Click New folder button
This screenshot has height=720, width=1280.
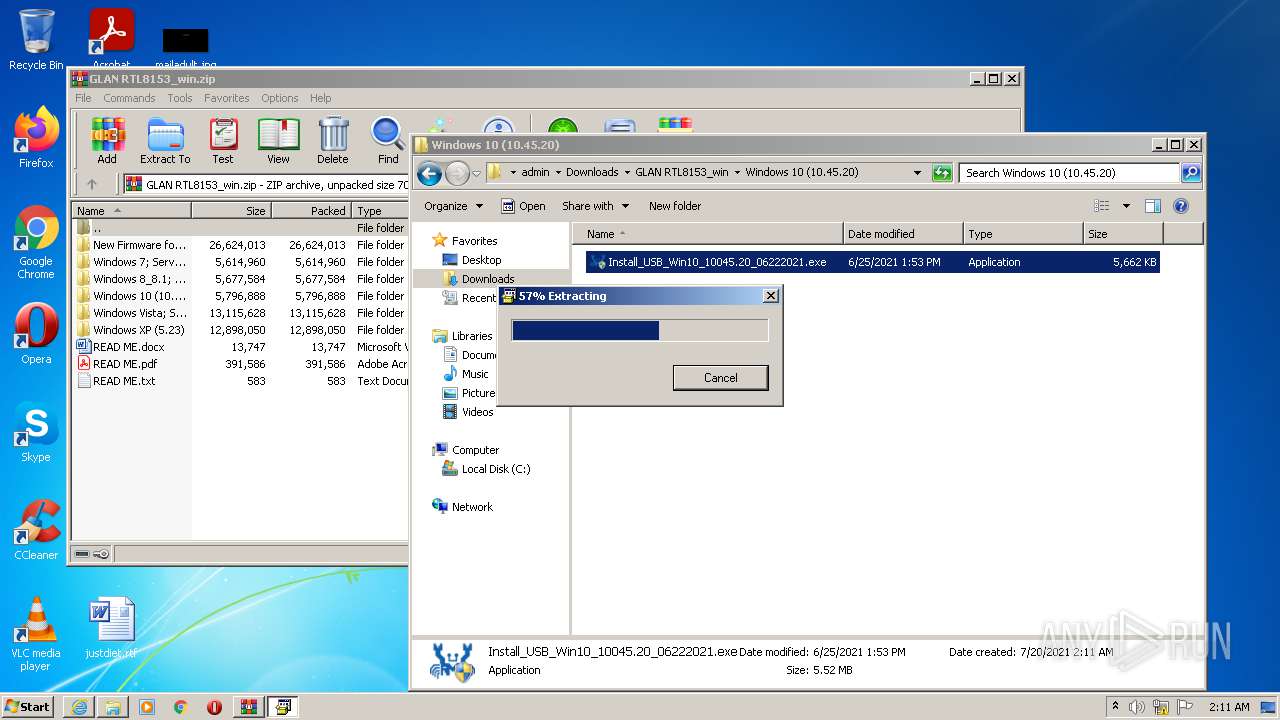[675, 206]
